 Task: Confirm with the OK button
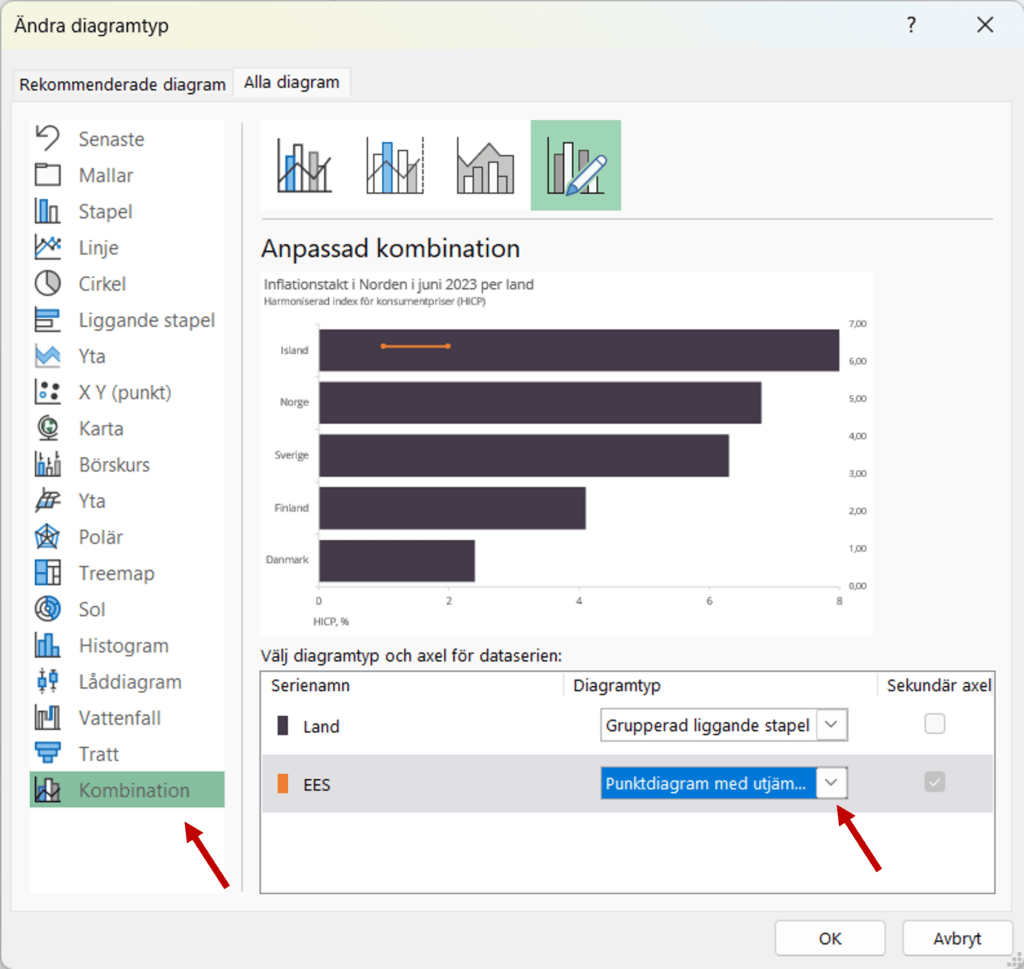click(830, 939)
